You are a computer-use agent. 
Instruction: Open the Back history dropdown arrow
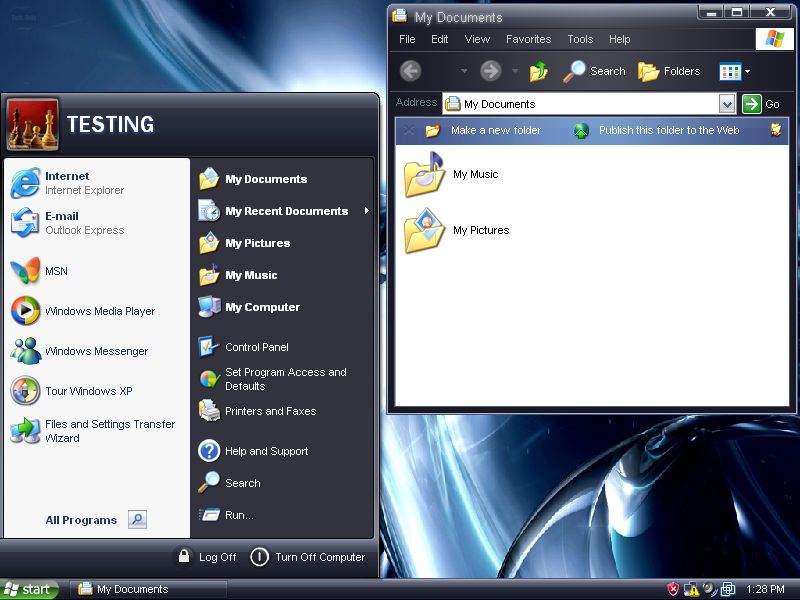point(464,71)
